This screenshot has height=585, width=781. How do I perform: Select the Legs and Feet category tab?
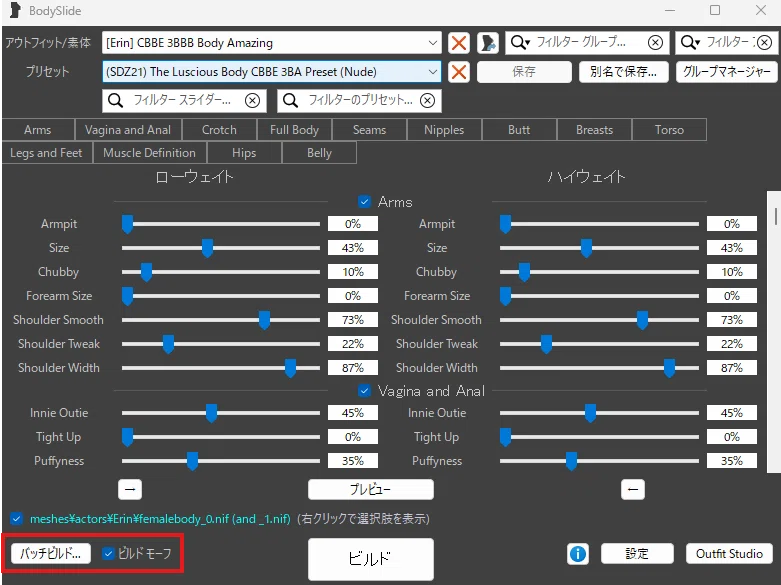(46, 153)
